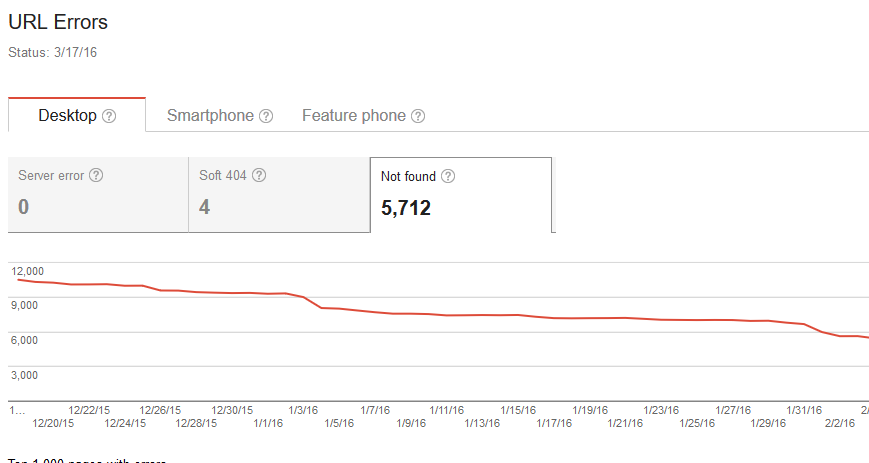Click the help icon beside Smartphone
This screenshot has width=869, height=463.
266,116
